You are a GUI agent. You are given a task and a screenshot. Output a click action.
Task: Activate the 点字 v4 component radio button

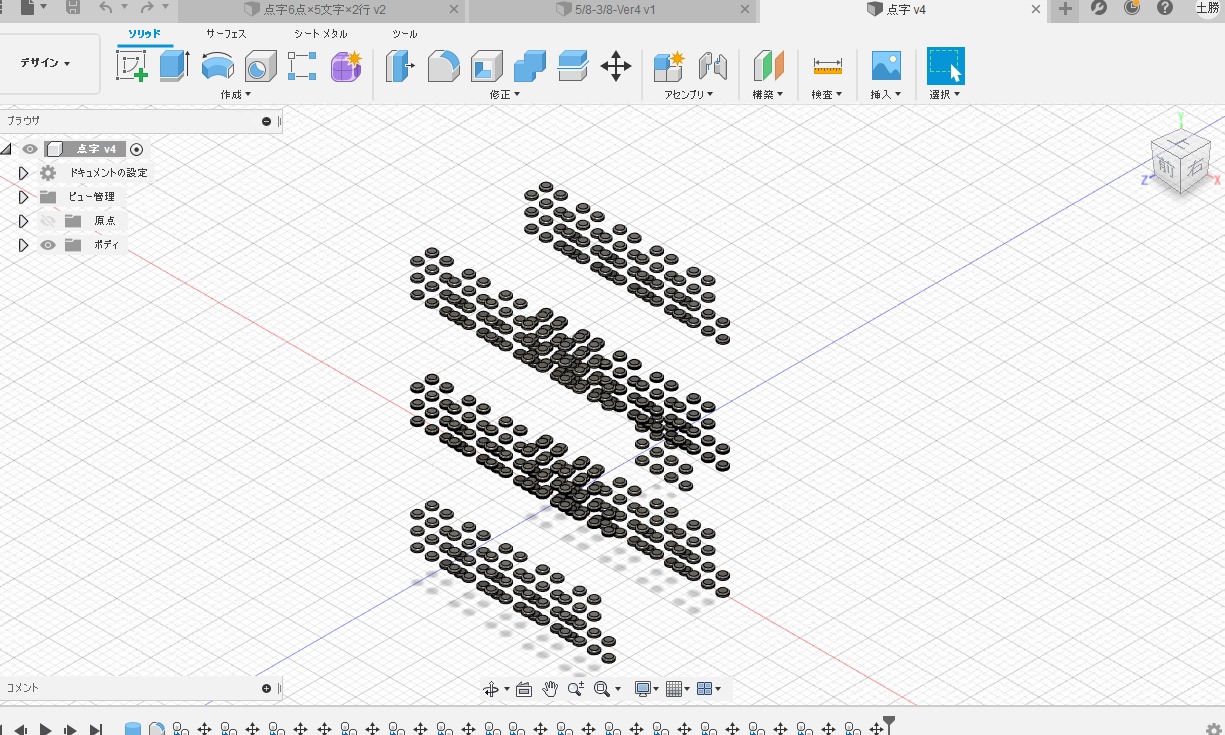click(x=137, y=149)
